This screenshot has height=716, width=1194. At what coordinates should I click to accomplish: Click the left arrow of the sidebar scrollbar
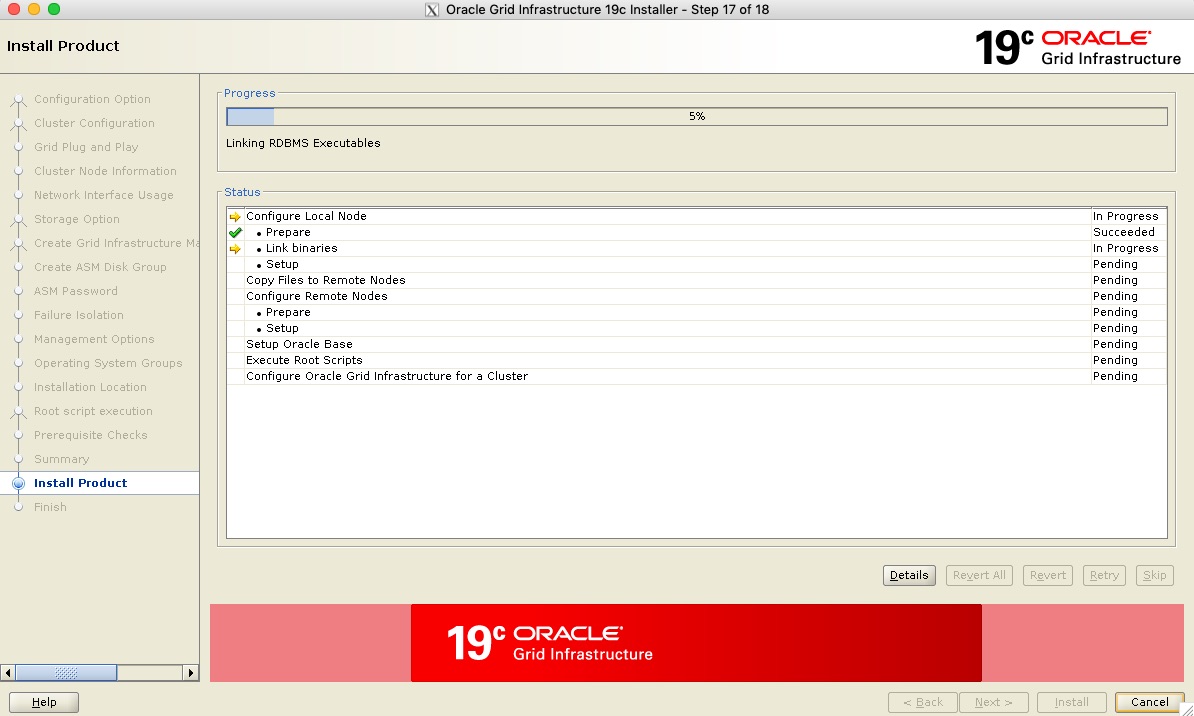click(8, 673)
